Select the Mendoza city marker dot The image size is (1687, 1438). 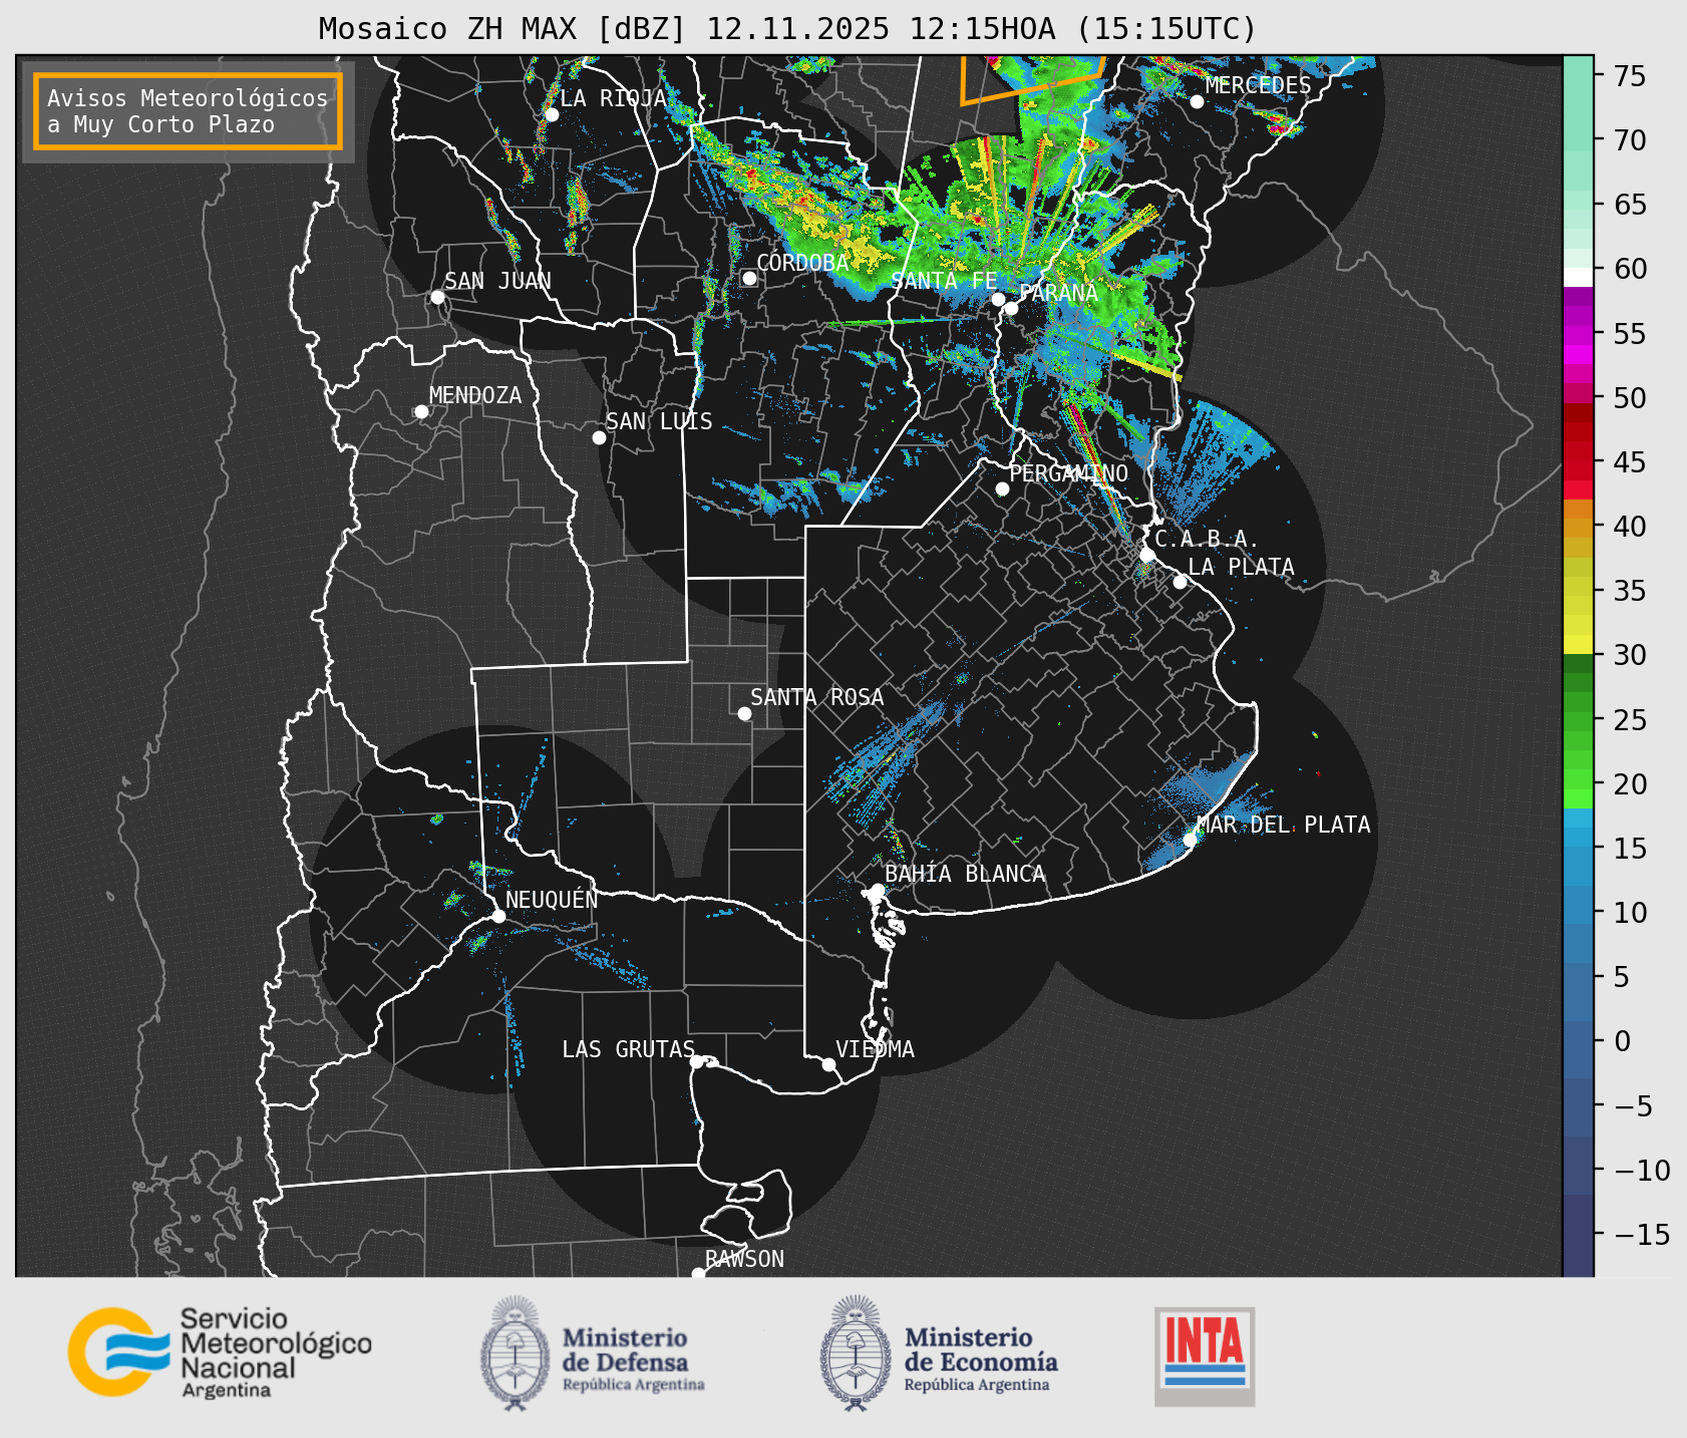pyautogui.click(x=421, y=412)
